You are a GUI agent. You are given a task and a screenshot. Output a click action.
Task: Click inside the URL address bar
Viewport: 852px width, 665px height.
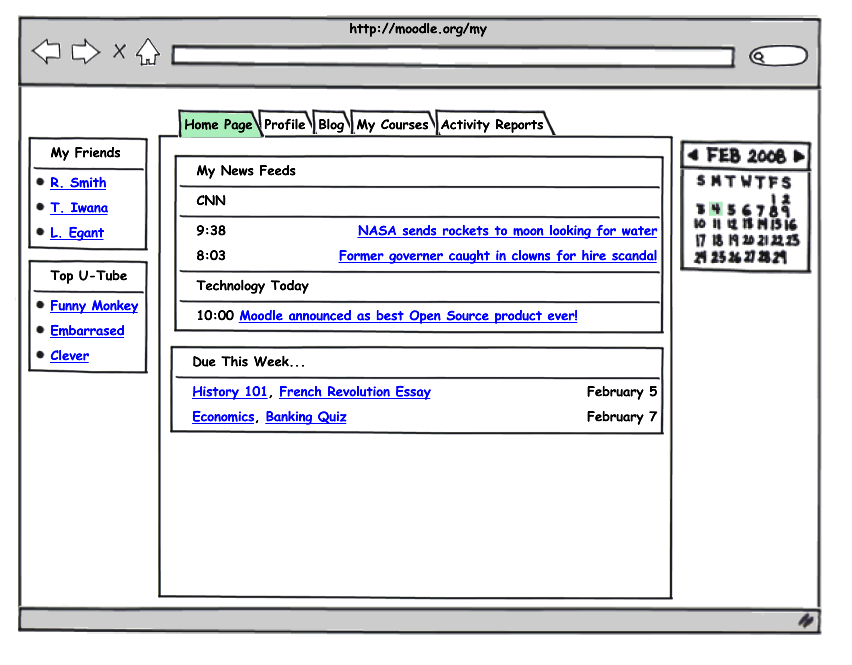pyautogui.click(x=453, y=56)
